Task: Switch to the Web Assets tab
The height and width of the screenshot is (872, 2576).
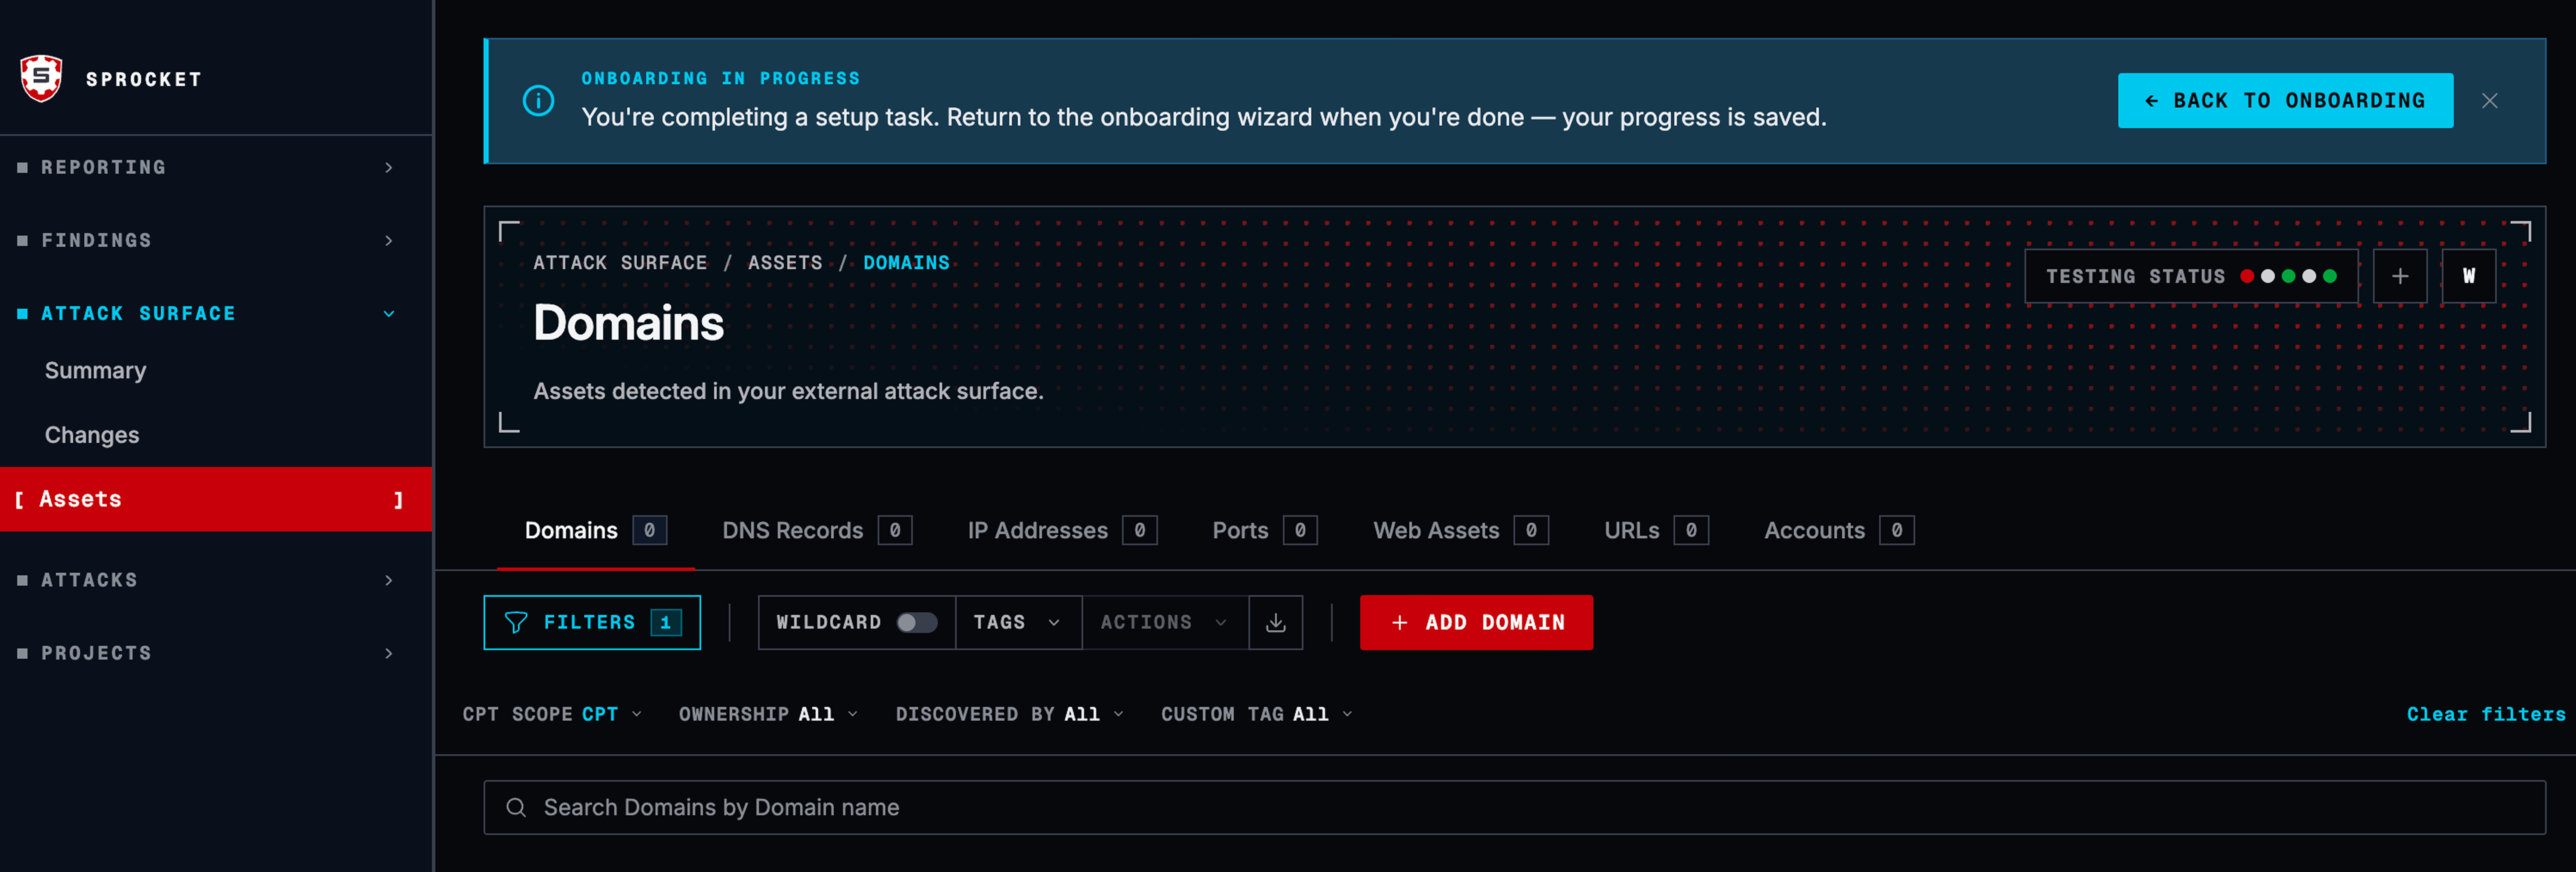Action: tap(1460, 530)
